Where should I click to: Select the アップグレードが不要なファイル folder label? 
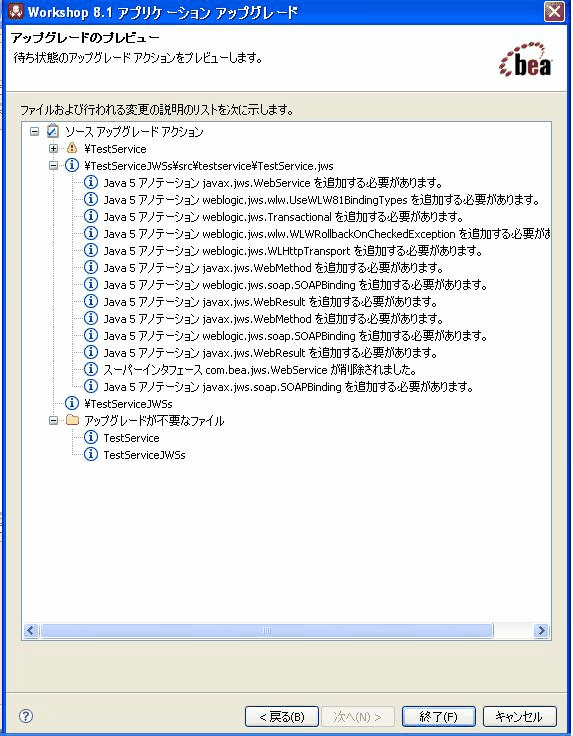[154, 421]
